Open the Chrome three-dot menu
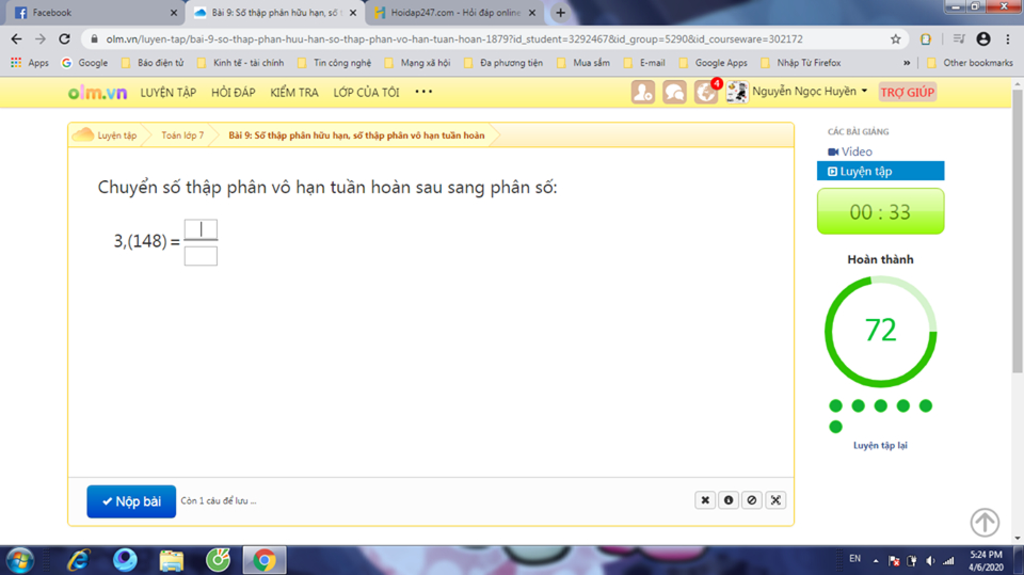 (1008, 39)
